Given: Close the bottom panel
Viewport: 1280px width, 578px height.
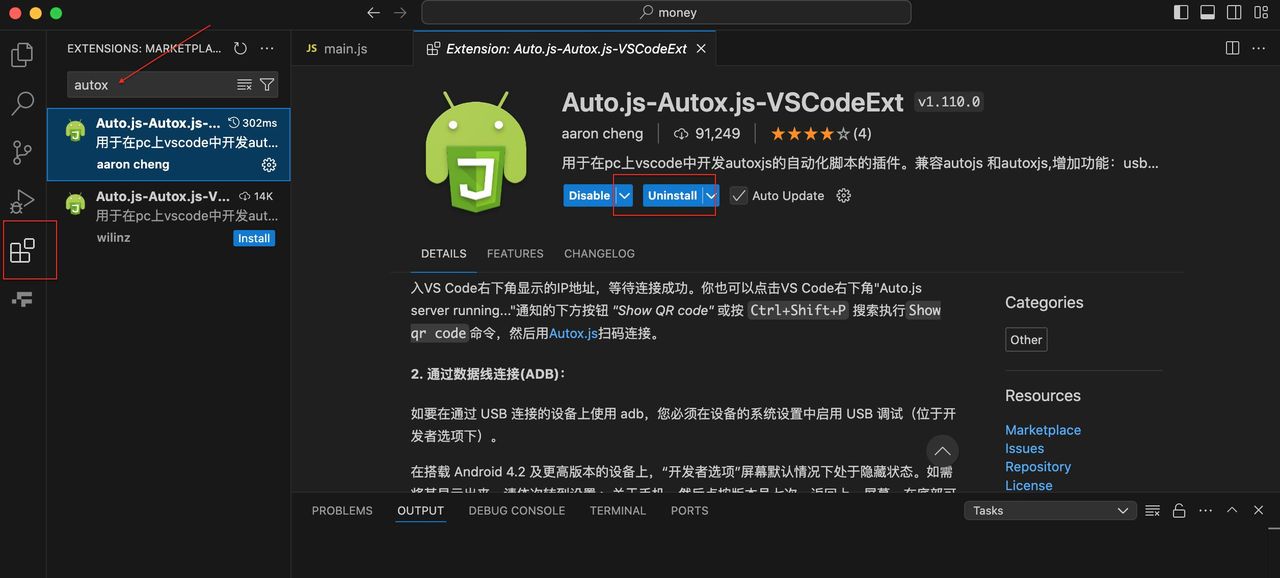Looking at the screenshot, I should point(1258,510).
